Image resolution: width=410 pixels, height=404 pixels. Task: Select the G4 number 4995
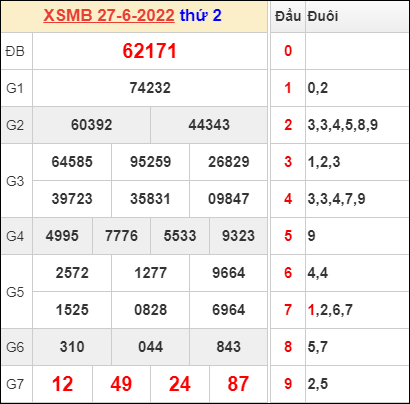(x=62, y=236)
